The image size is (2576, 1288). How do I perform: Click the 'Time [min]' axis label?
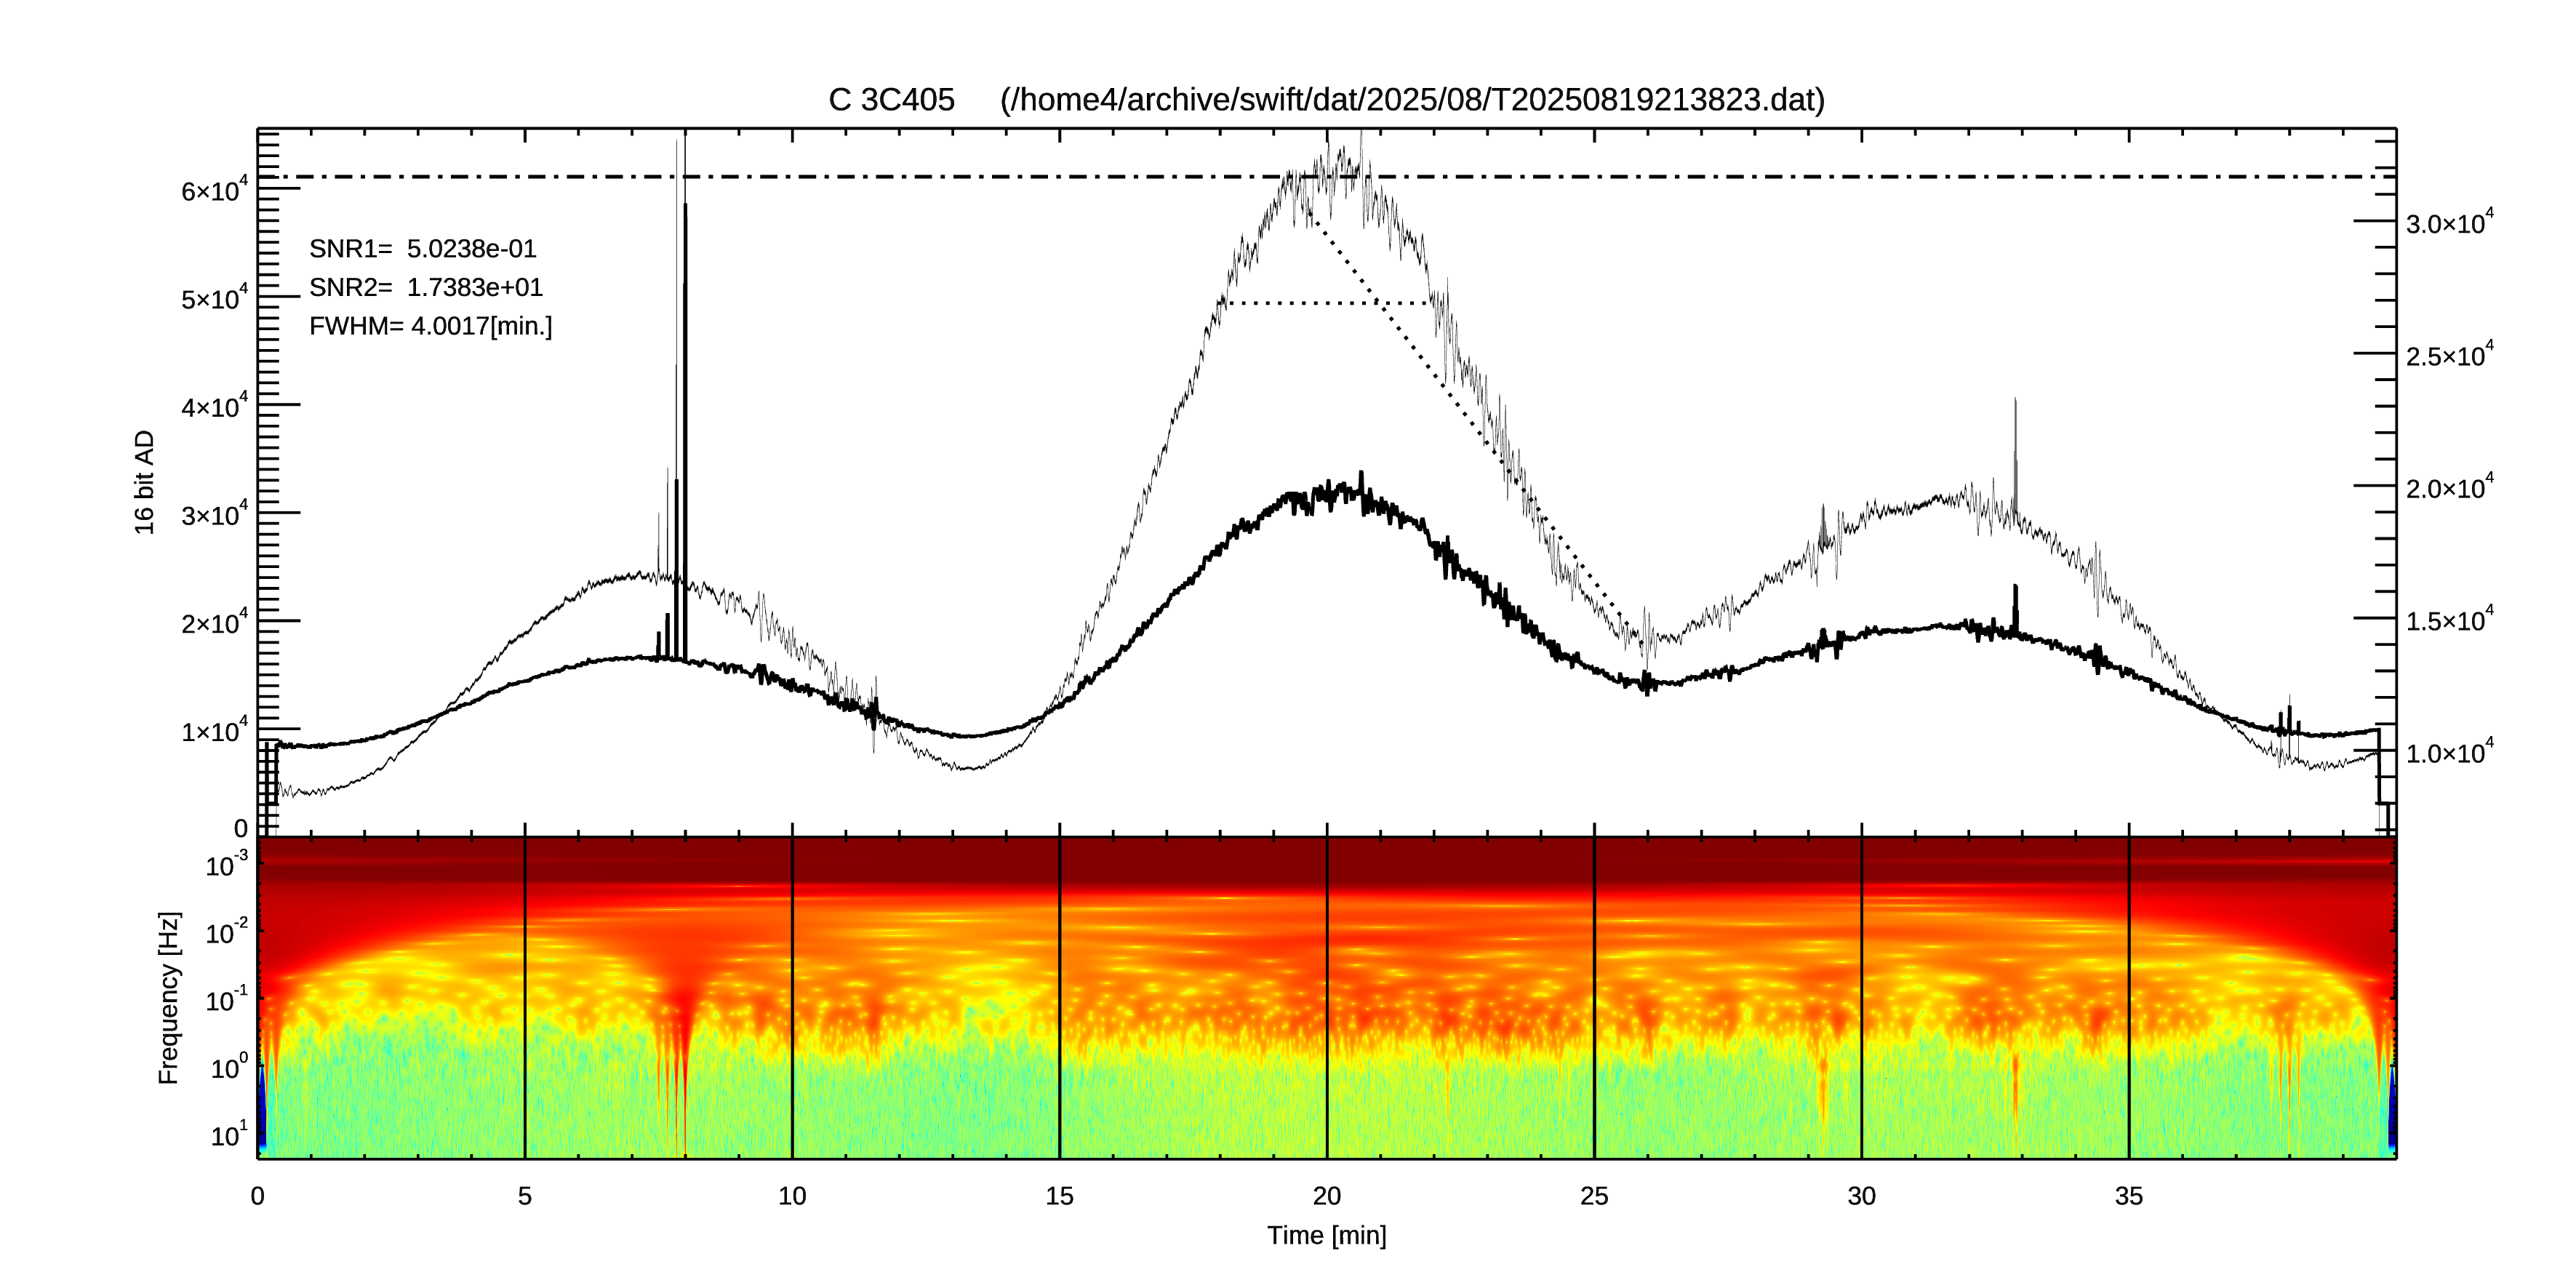1326,1235
